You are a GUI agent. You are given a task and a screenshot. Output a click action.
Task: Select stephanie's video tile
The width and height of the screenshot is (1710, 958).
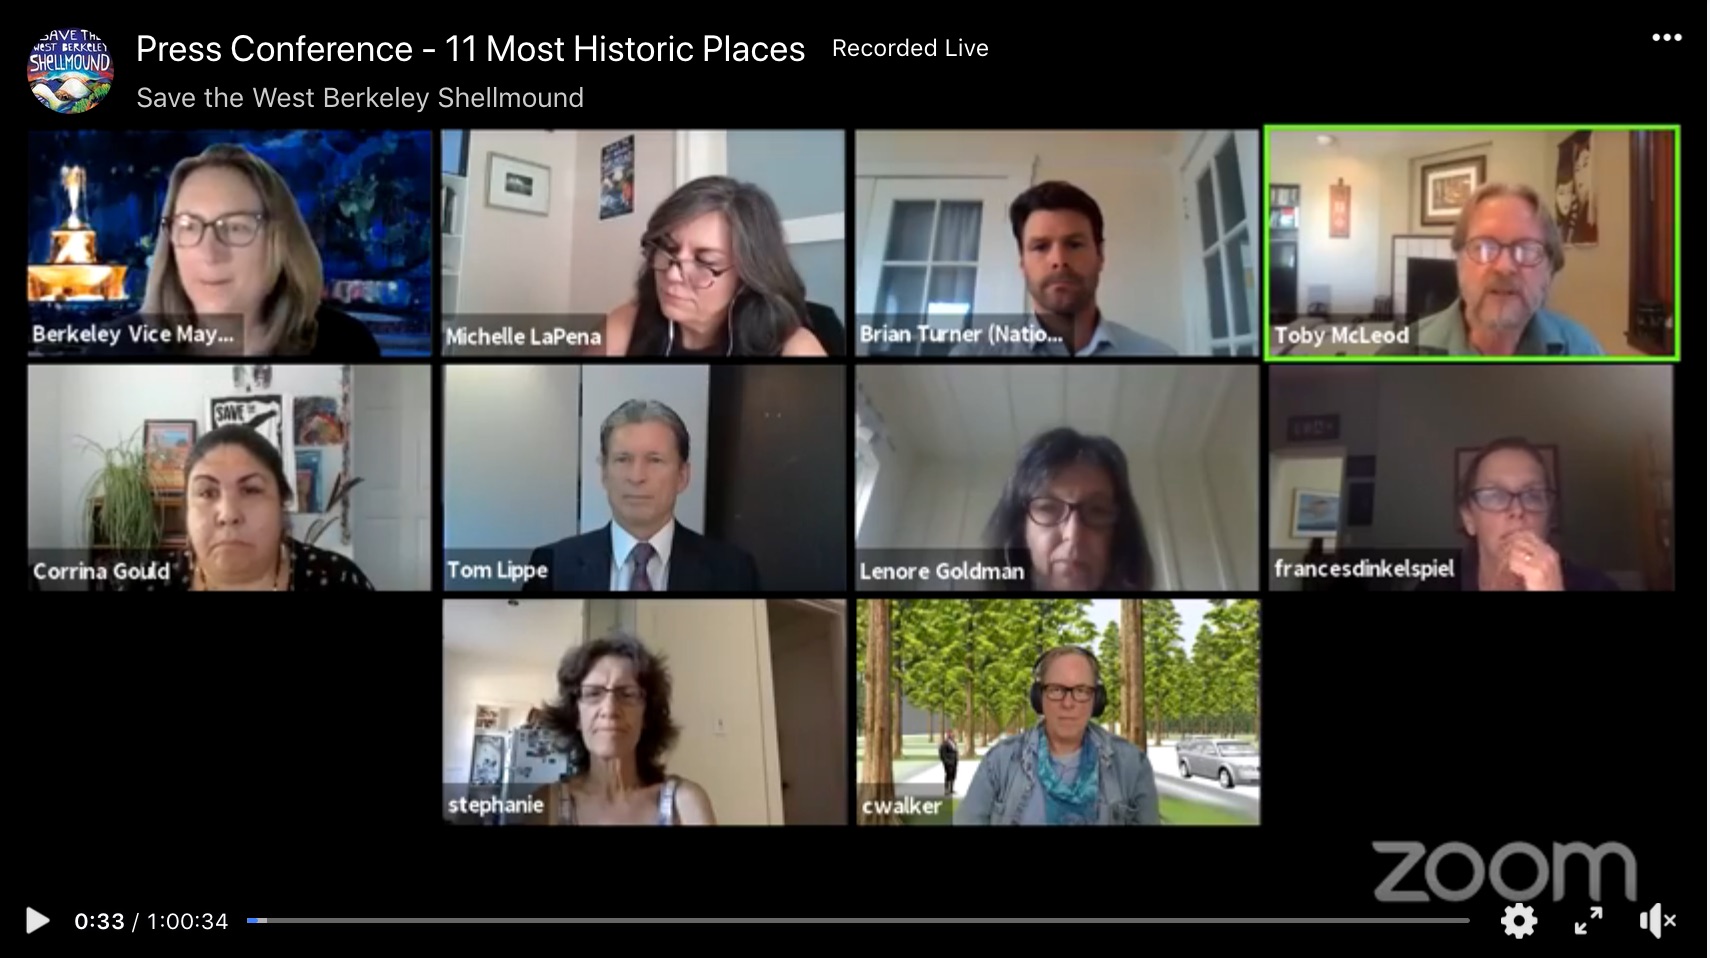point(643,712)
